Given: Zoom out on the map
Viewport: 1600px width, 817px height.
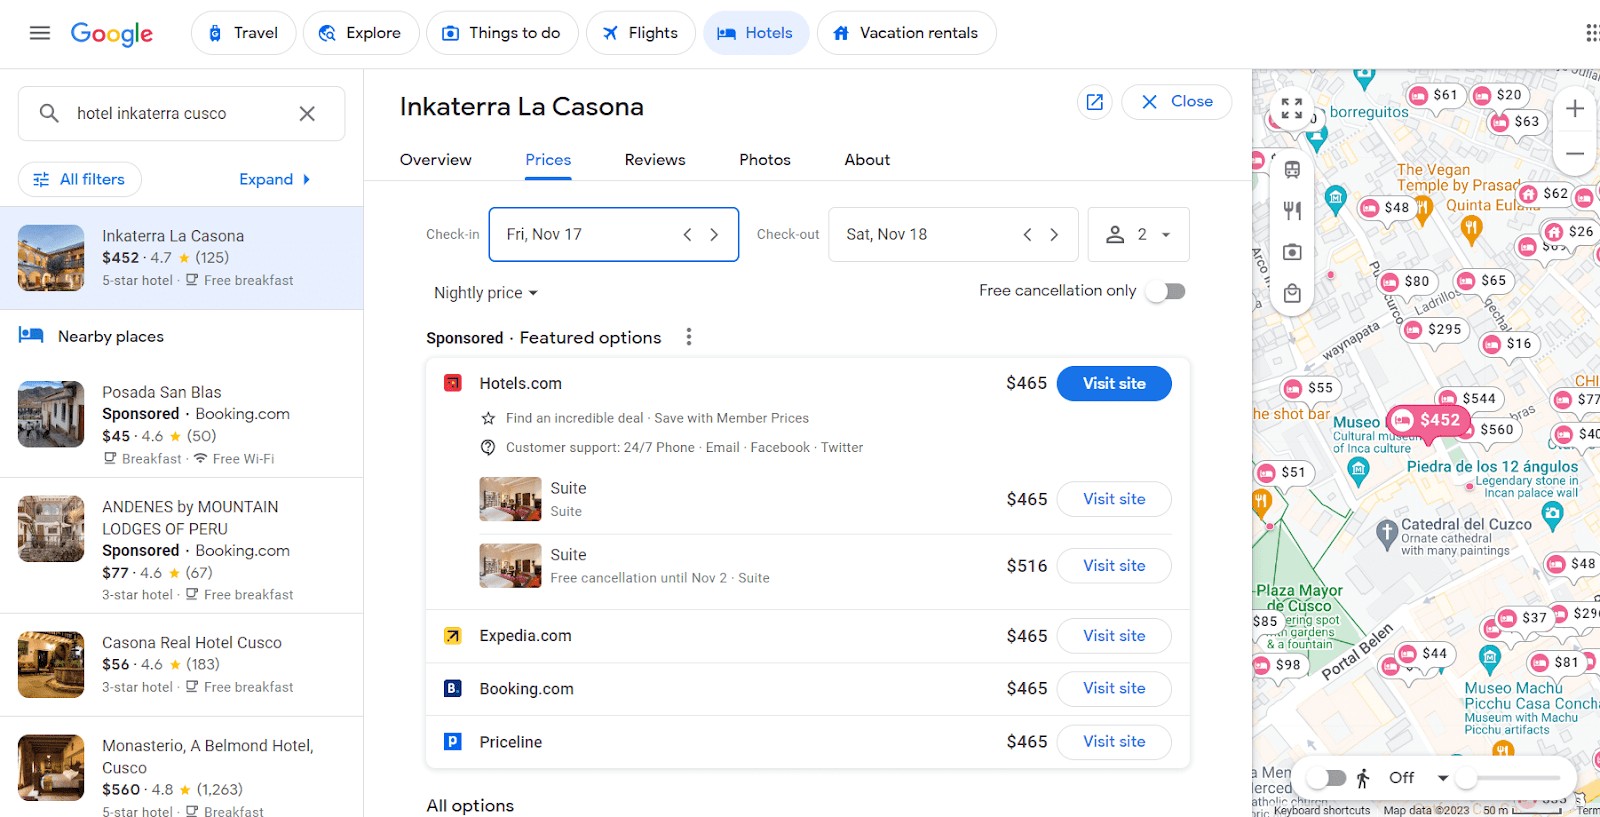Looking at the screenshot, I should [x=1575, y=153].
